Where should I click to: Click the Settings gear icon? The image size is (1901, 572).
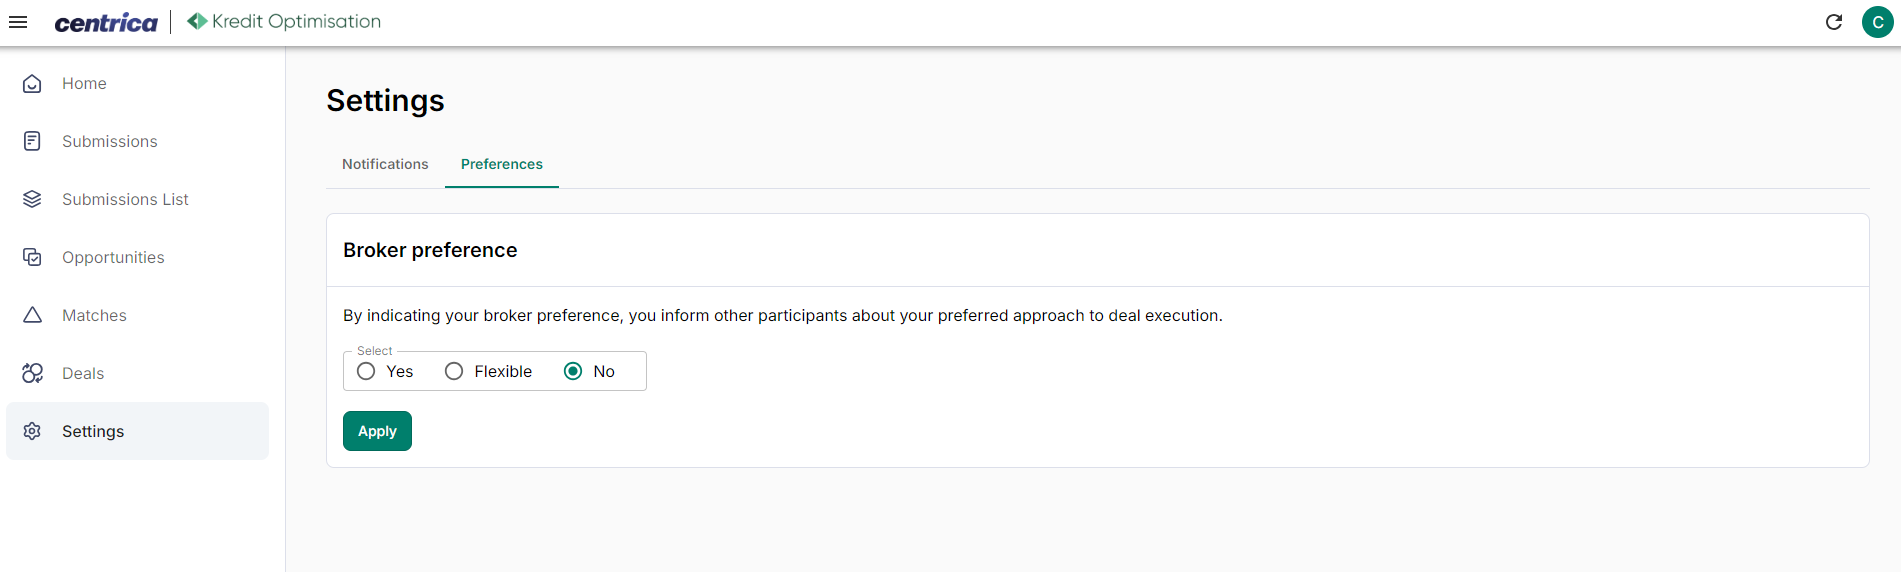(32, 431)
